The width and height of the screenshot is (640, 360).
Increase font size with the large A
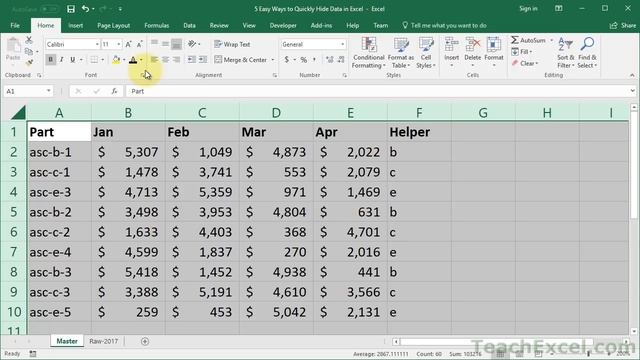pyautogui.click(x=128, y=44)
